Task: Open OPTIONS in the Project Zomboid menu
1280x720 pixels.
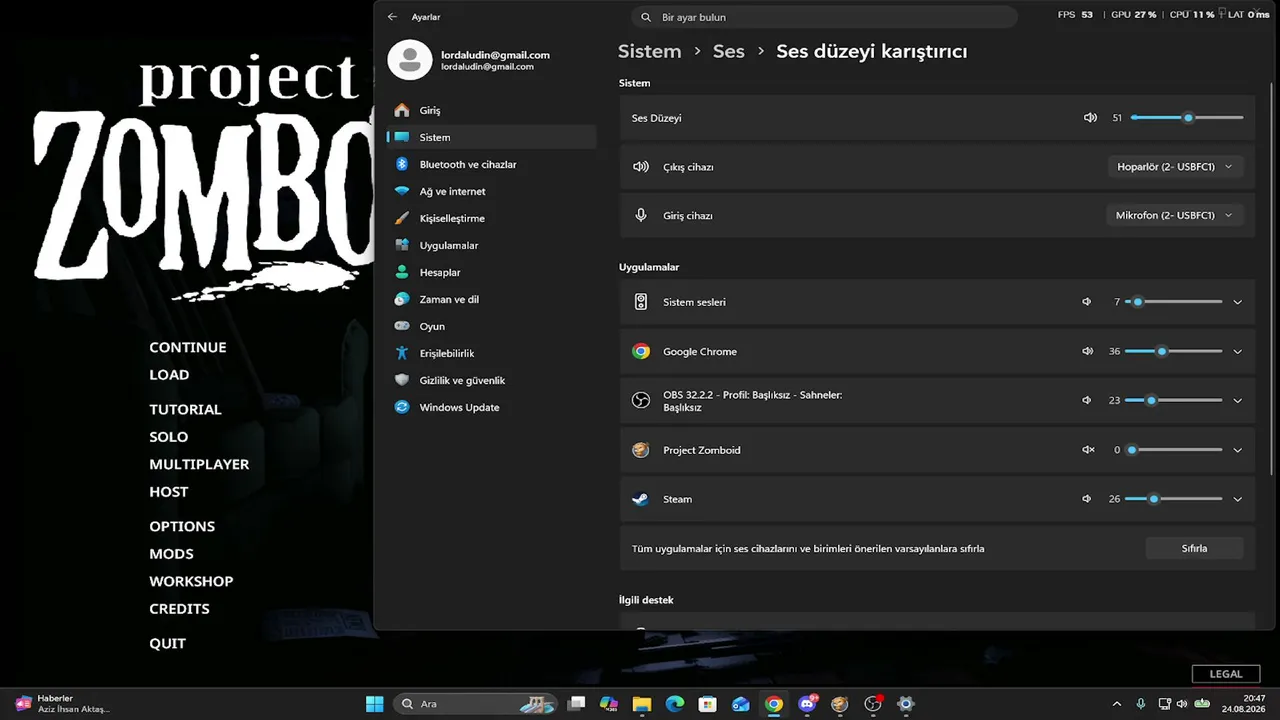Action: (x=182, y=526)
